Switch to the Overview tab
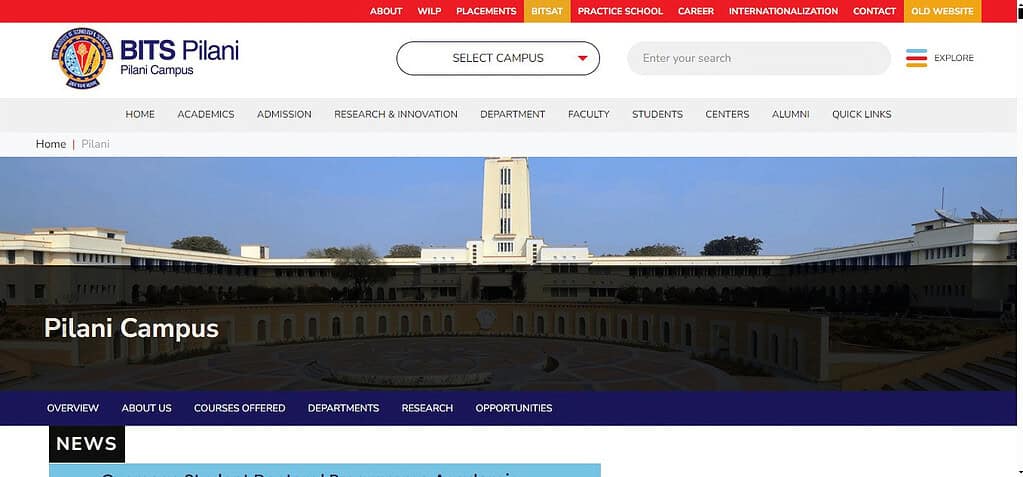 pyautogui.click(x=72, y=408)
